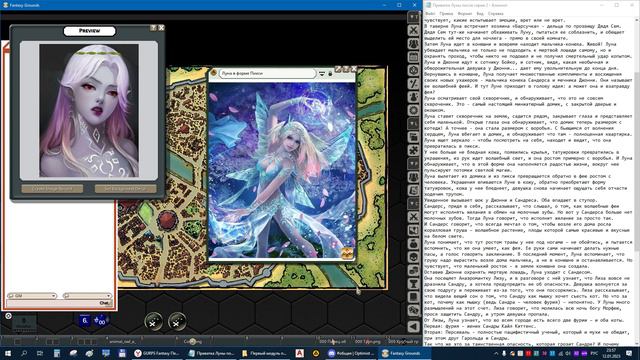Image resolution: width=640 pixels, height=360 pixels.
Task: Open the Party Sheet people sidebar icon
Action: 413,44
